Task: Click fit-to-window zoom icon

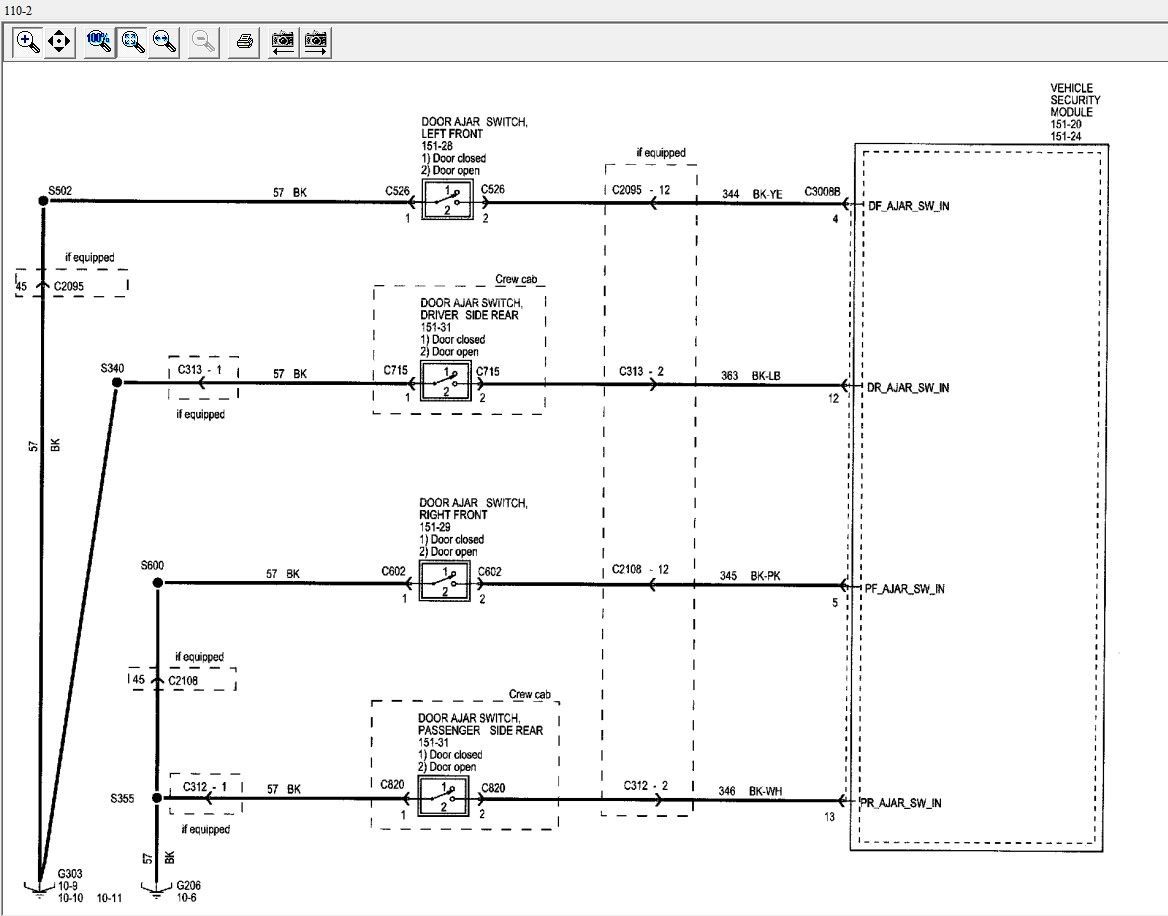Action: click(133, 41)
